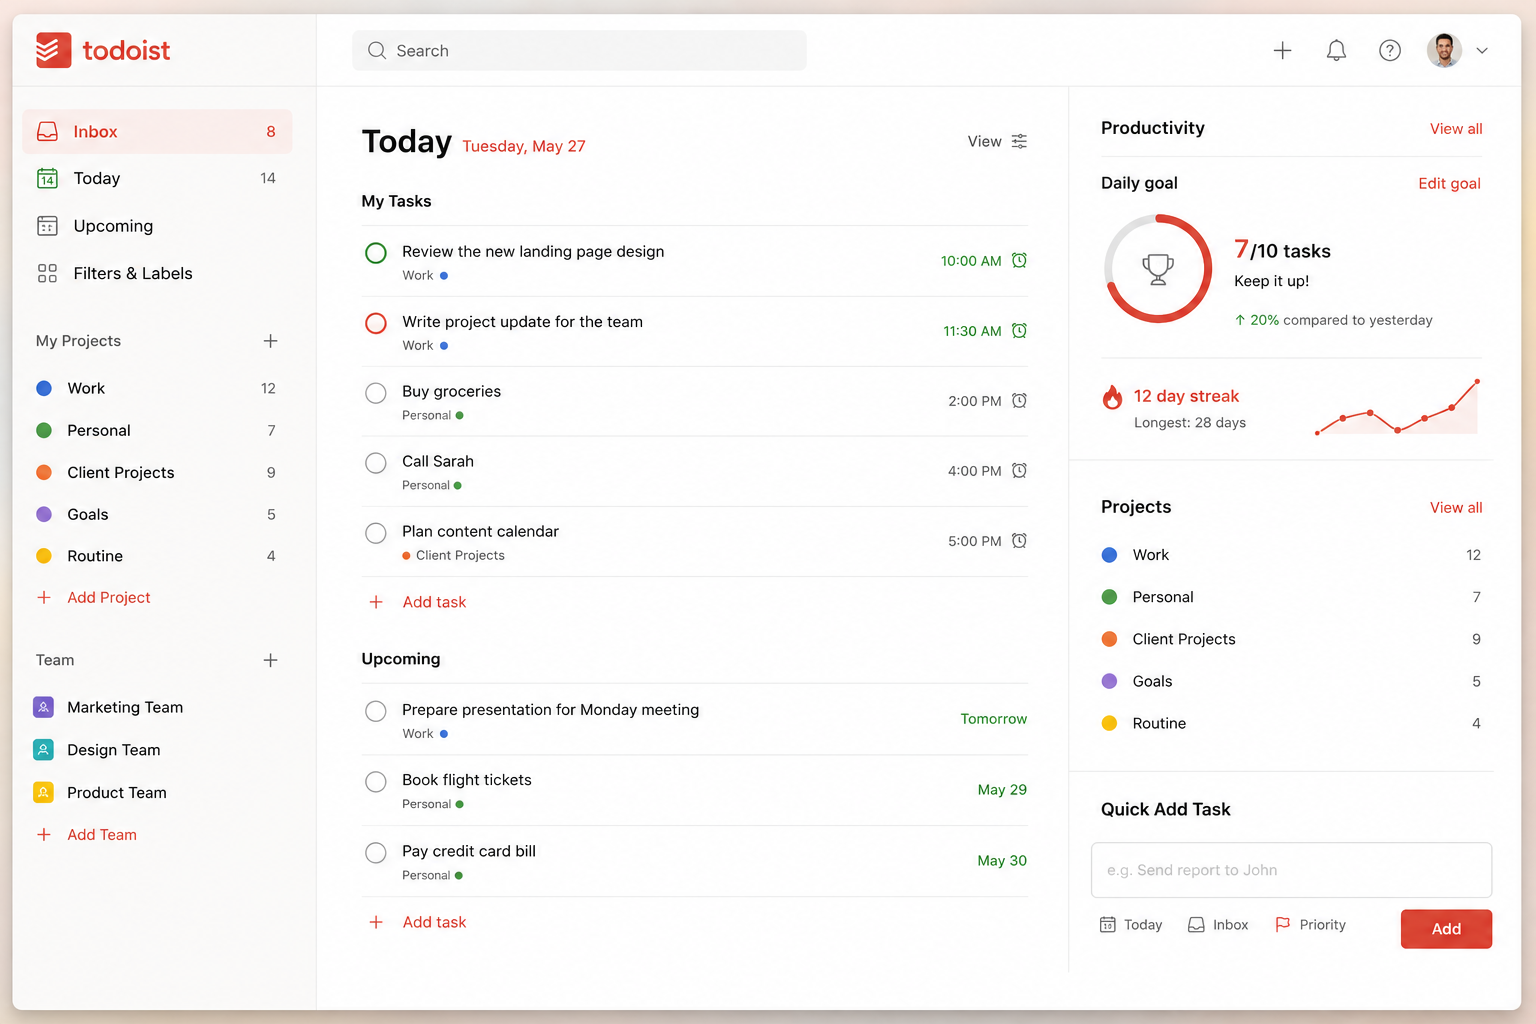
Task: Open the Inbox in the sidebar
Action: (x=157, y=131)
